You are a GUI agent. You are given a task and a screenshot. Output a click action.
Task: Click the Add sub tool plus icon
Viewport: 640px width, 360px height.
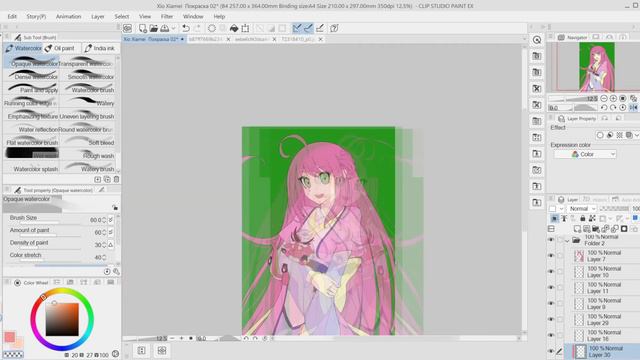point(98,179)
